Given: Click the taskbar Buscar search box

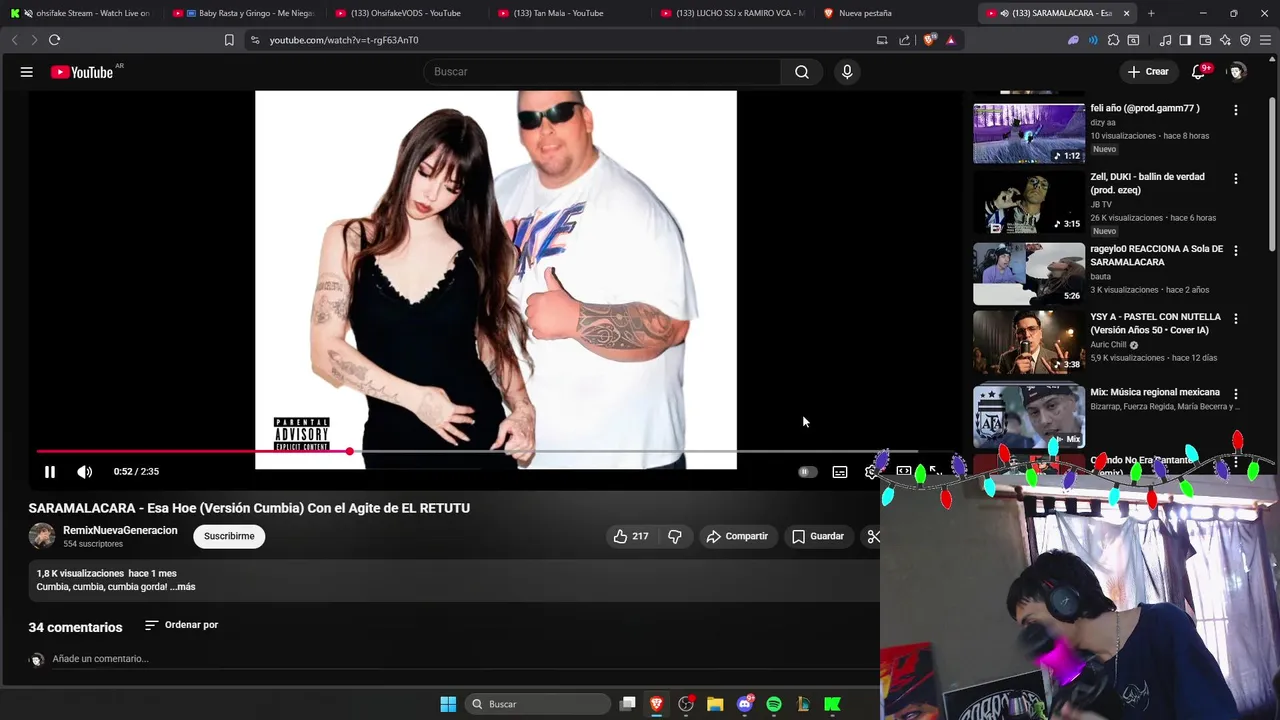Looking at the screenshot, I should tap(539, 704).
